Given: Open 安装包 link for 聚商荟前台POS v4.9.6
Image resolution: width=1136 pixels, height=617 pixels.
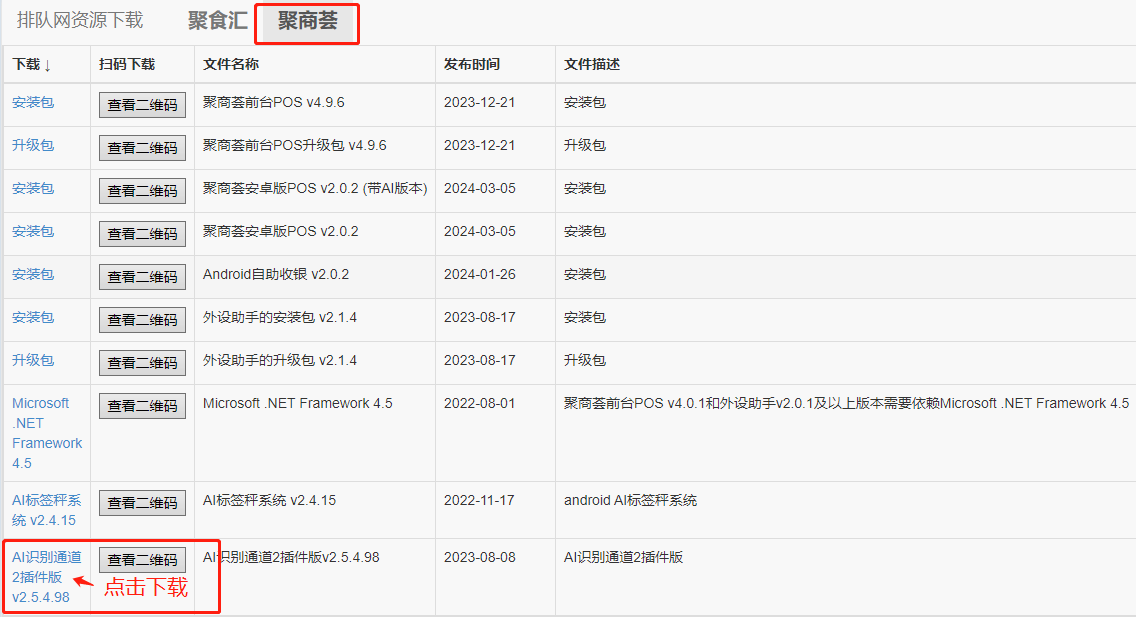Looking at the screenshot, I should pyautogui.click(x=33, y=102).
